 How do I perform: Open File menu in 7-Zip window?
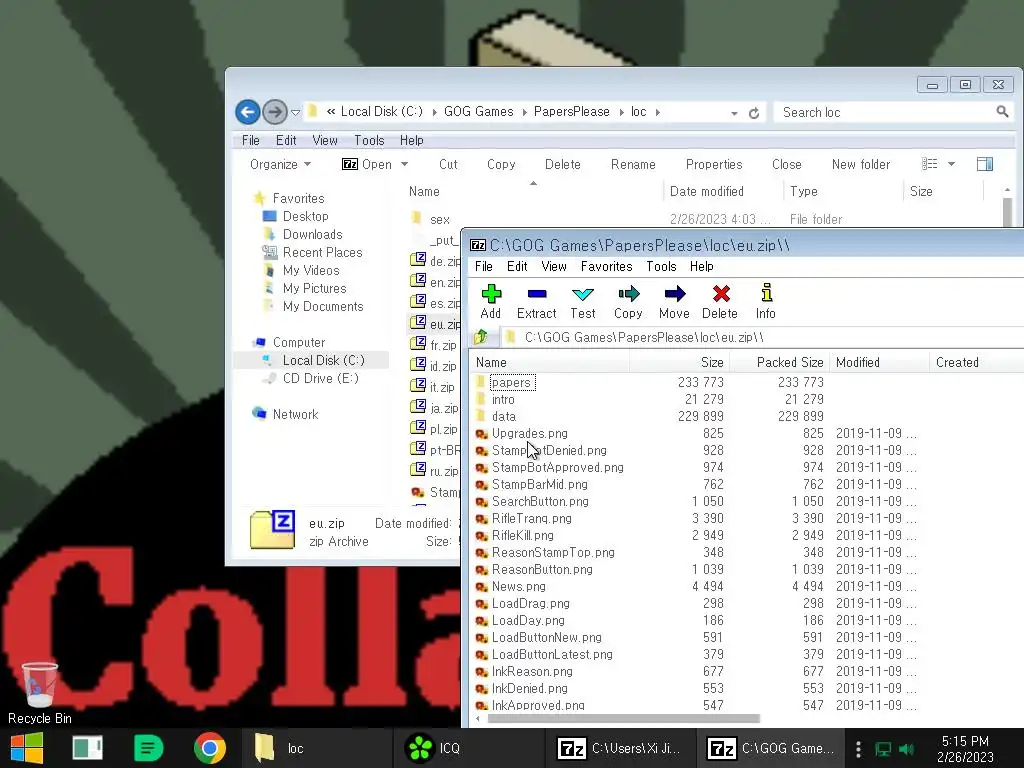(484, 266)
